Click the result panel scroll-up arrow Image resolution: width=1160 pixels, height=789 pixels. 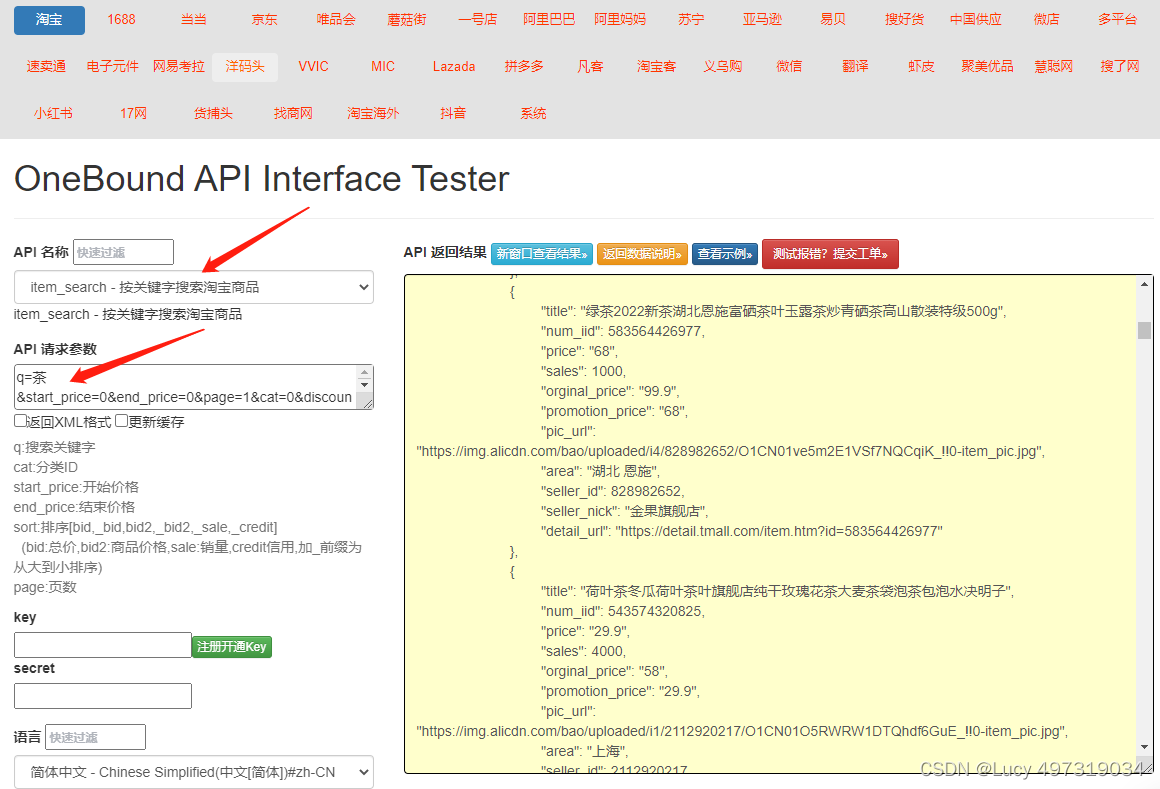(x=1144, y=284)
